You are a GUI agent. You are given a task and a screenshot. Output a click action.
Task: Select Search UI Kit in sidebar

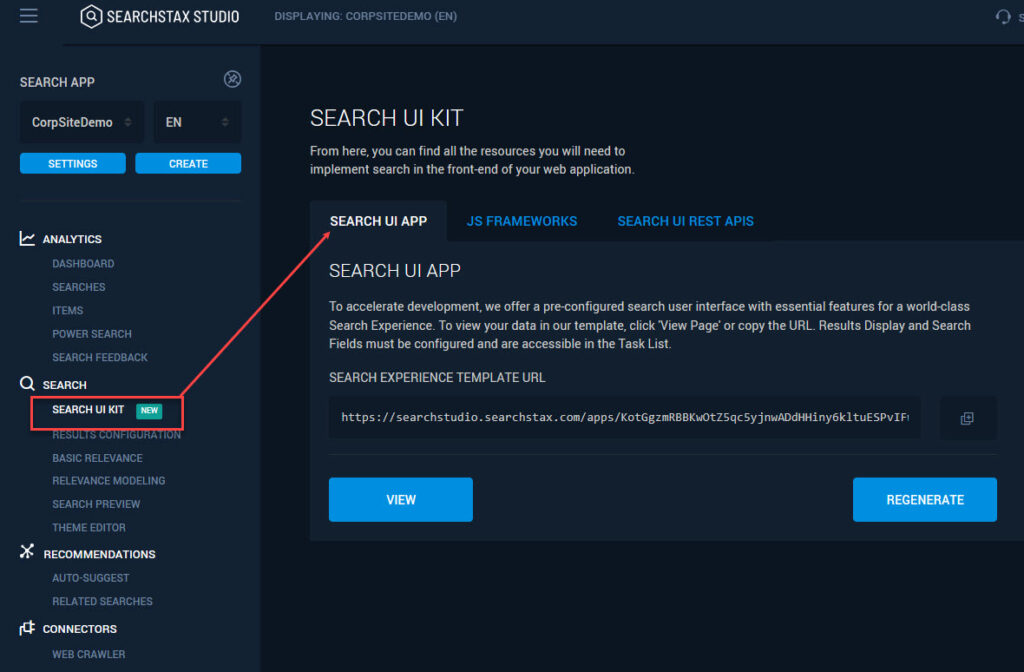click(x=88, y=410)
